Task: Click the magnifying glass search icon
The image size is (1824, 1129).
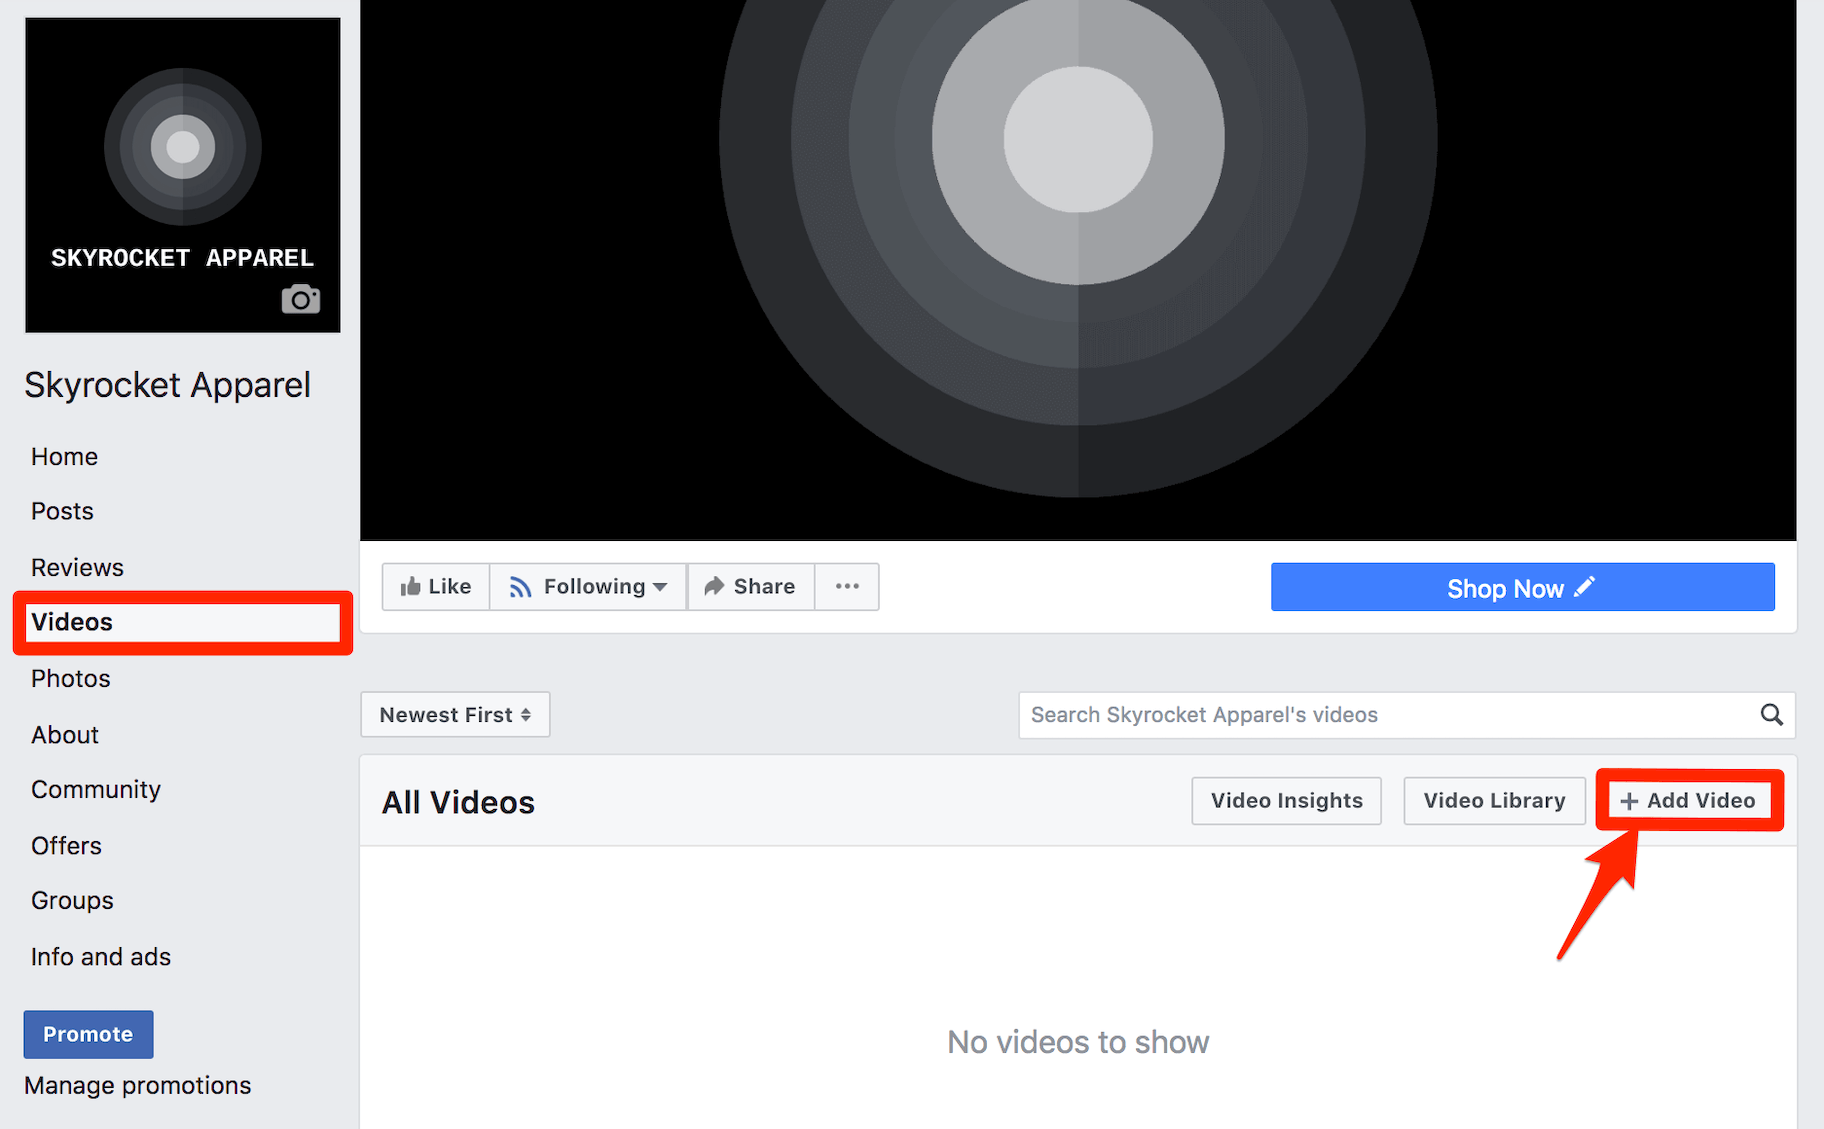Action: pyautogui.click(x=1770, y=714)
